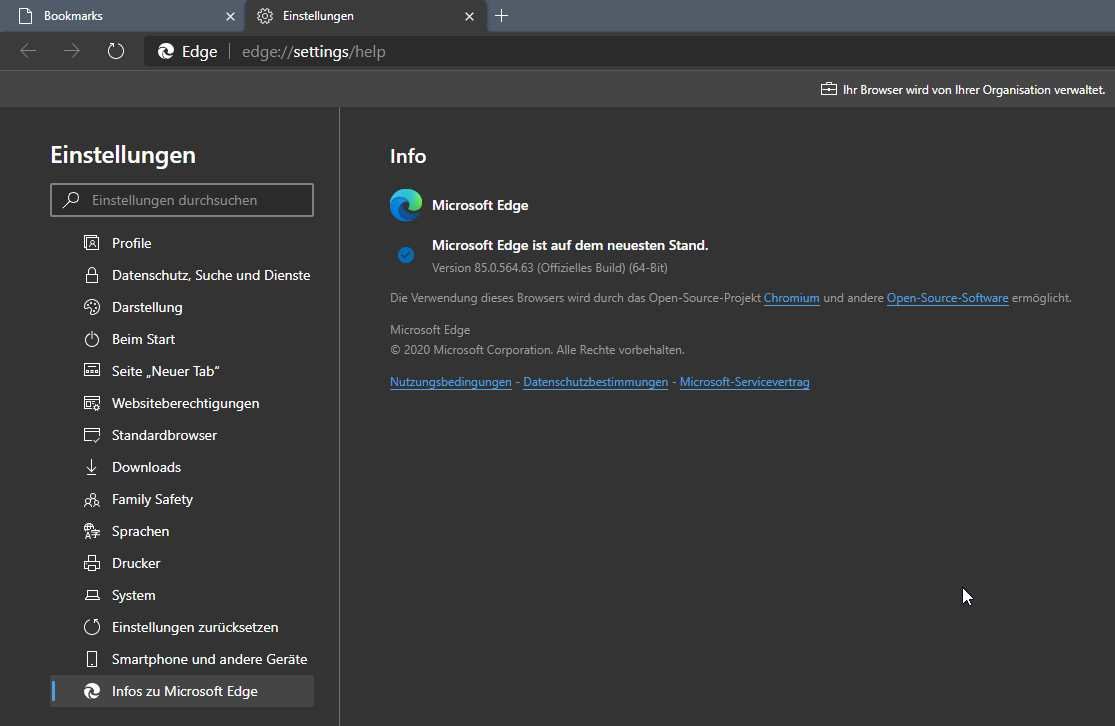Click the lock icon for Datenschutz
Screen dimensions: 1115x726
[92, 275]
